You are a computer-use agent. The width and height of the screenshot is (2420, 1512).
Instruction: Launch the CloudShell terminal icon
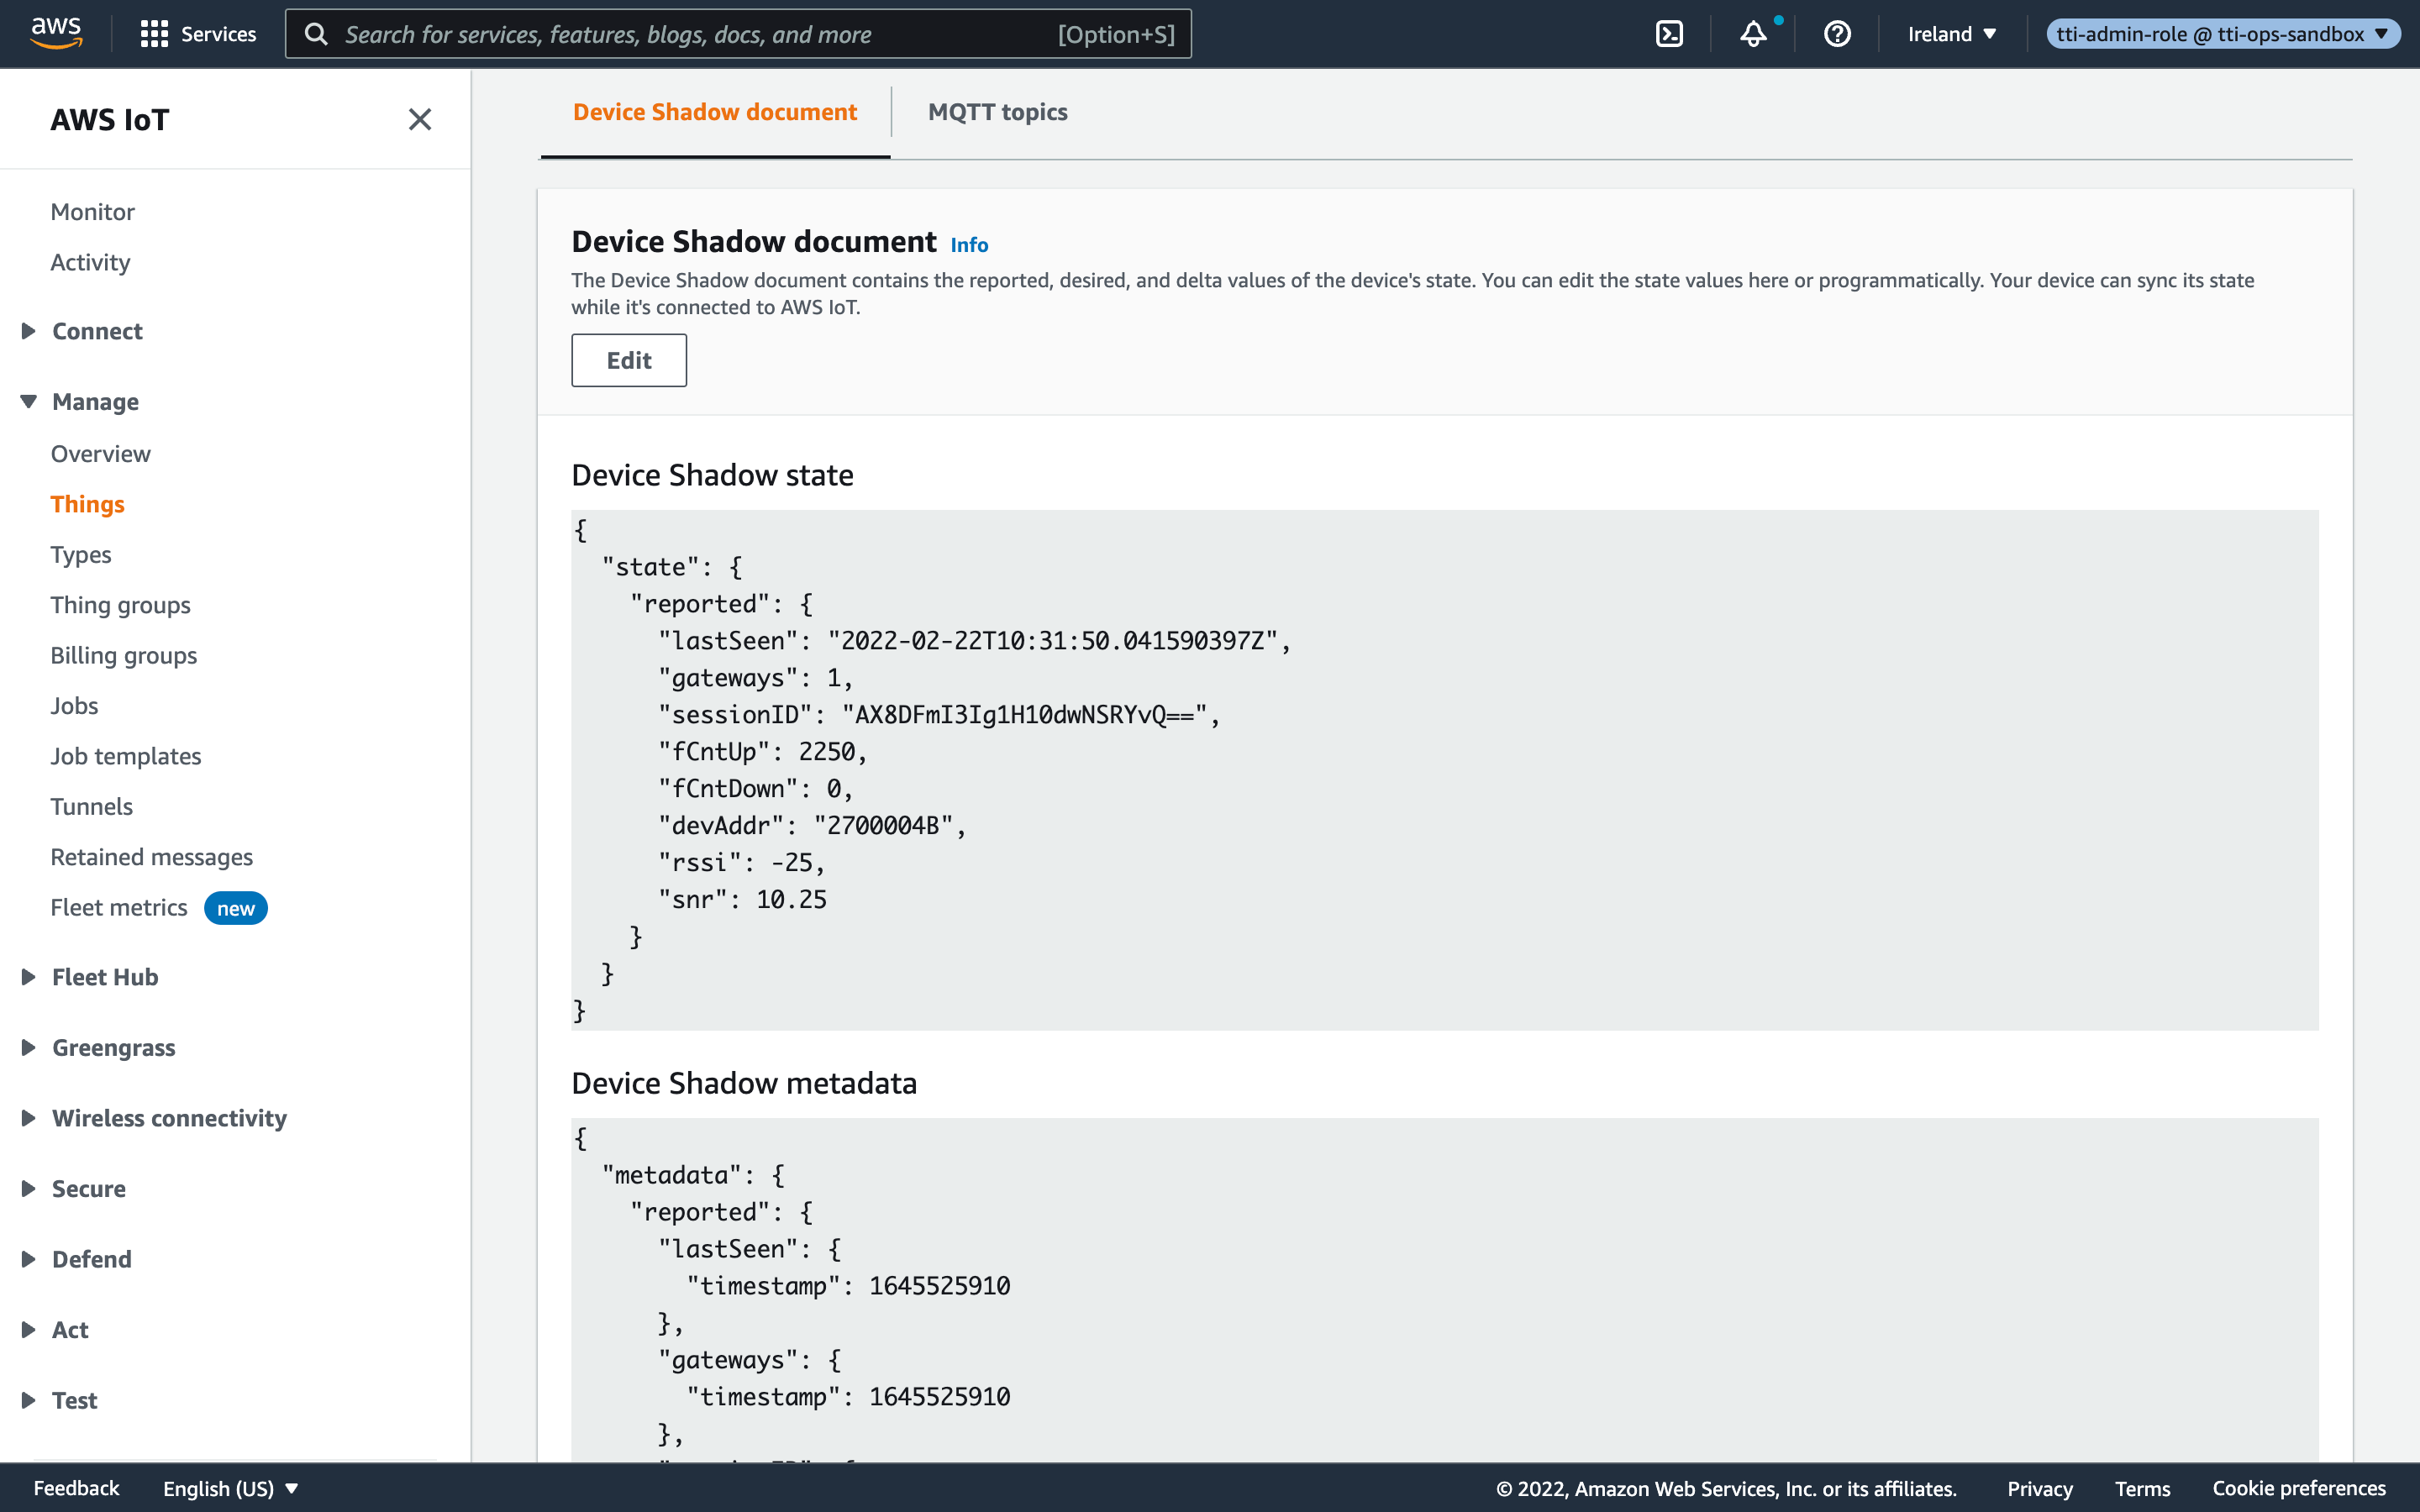click(x=1669, y=34)
